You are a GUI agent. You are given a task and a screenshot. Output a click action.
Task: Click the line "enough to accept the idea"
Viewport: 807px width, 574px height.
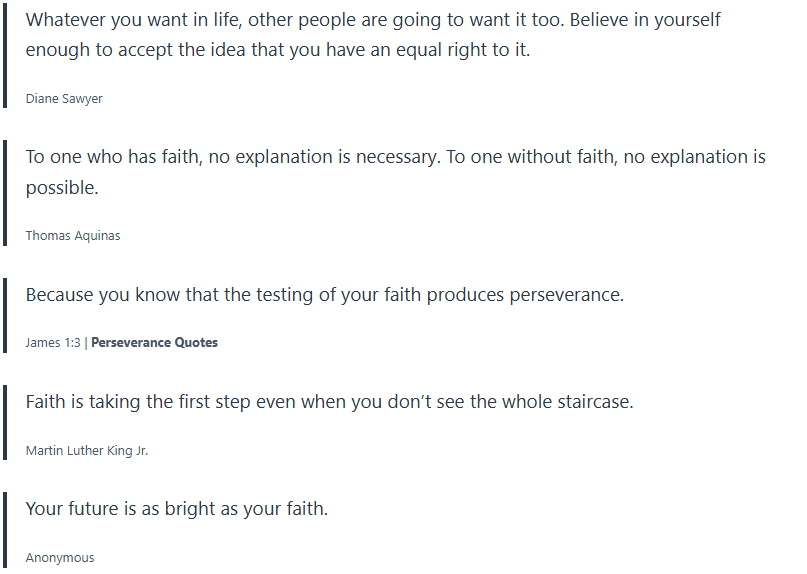pos(278,50)
